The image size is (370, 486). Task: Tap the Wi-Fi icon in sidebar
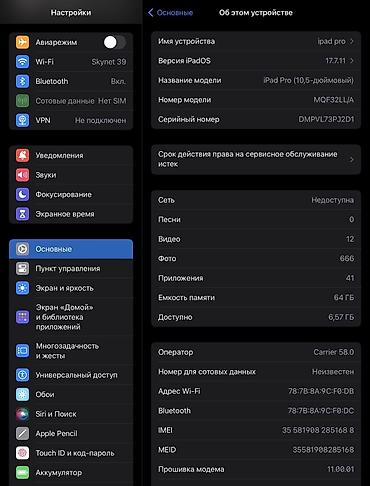22,62
